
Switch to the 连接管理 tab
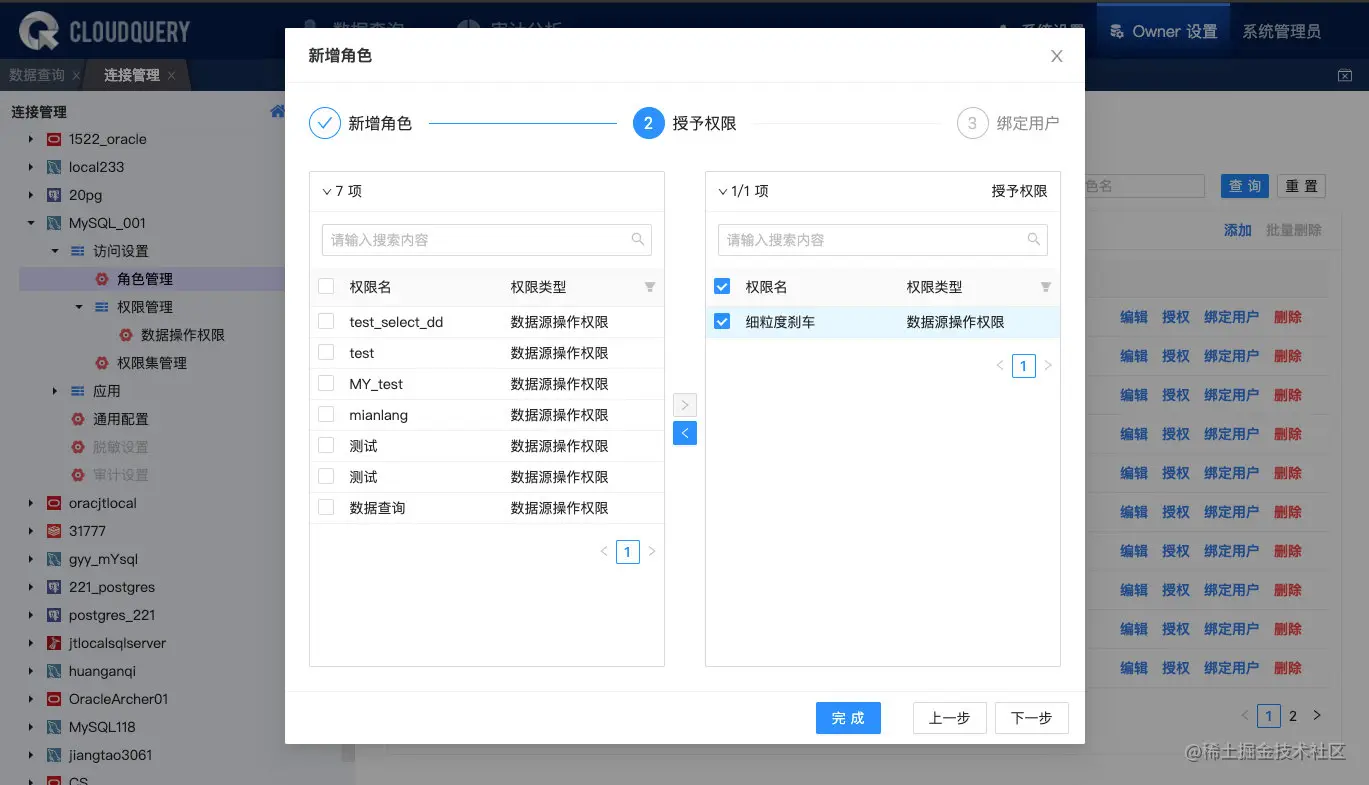point(132,75)
